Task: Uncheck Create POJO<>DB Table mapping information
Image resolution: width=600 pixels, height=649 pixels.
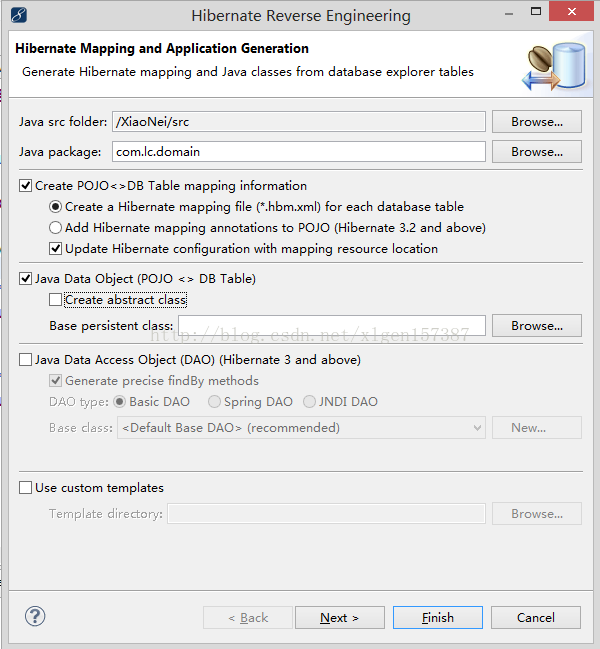Action: 25,185
